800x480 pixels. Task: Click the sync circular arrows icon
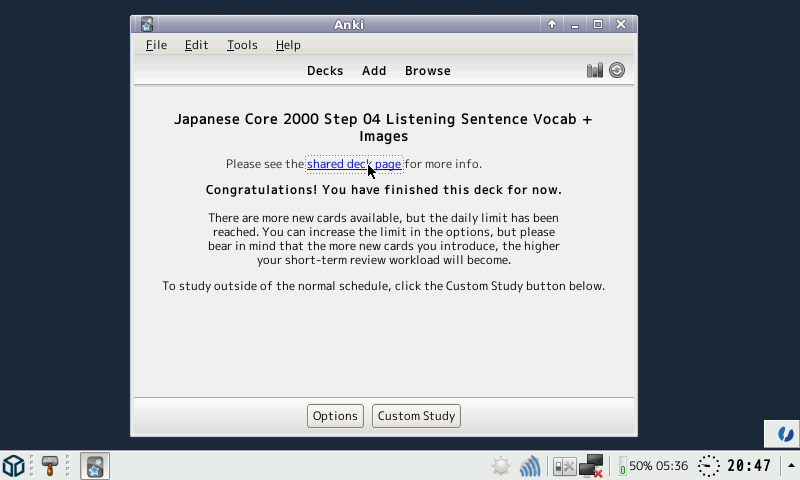click(x=616, y=70)
